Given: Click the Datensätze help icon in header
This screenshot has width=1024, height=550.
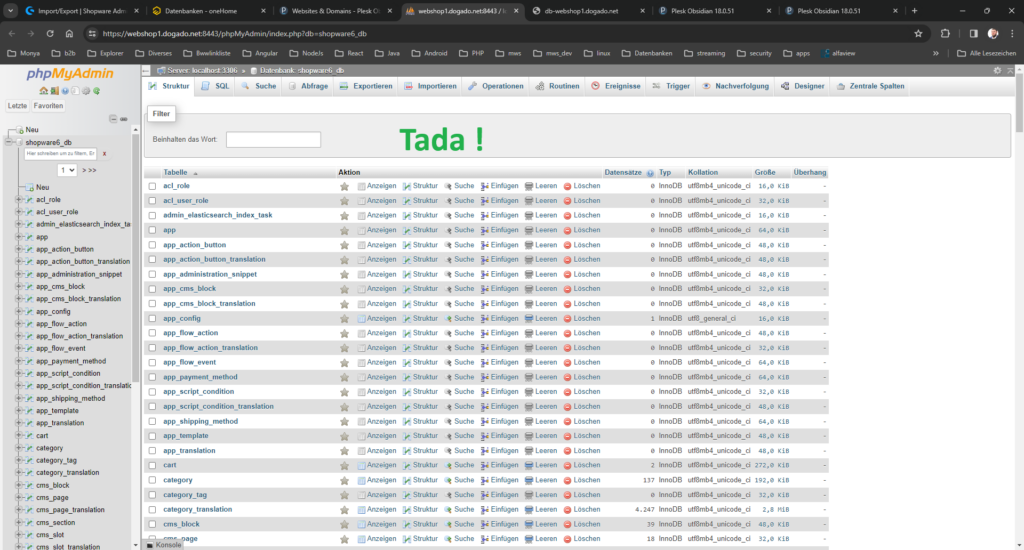Looking at the screenshot, I should [650, 173].
